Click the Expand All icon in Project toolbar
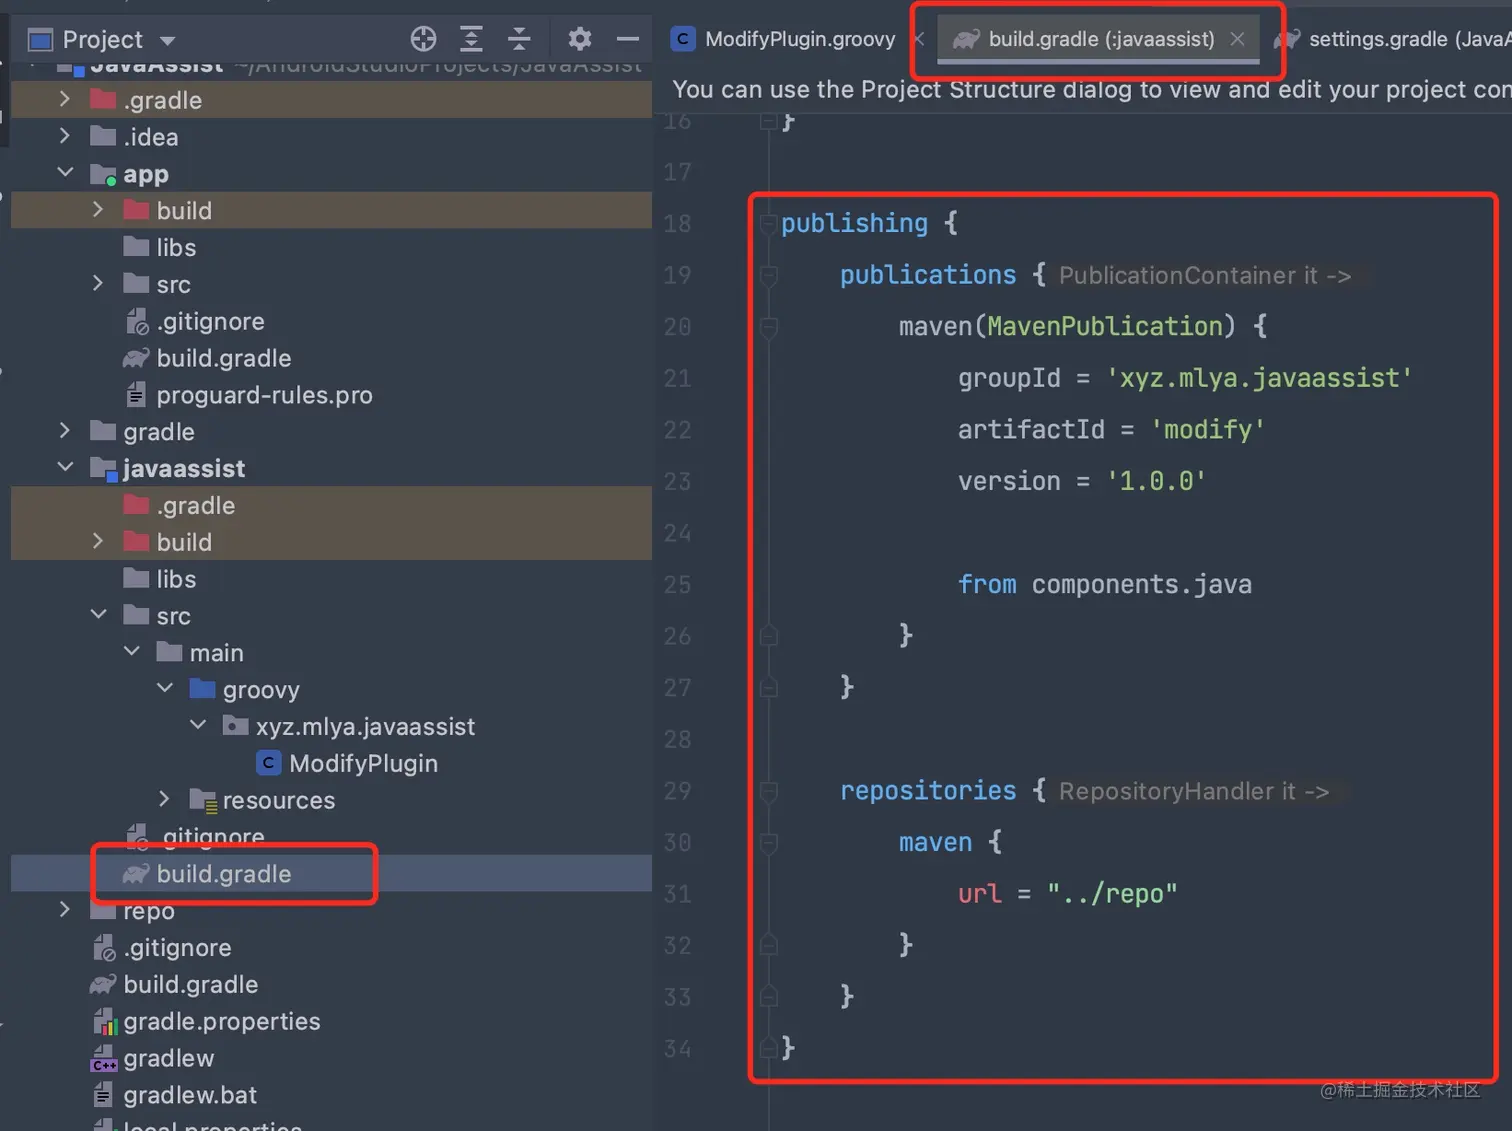 point(471,39)
